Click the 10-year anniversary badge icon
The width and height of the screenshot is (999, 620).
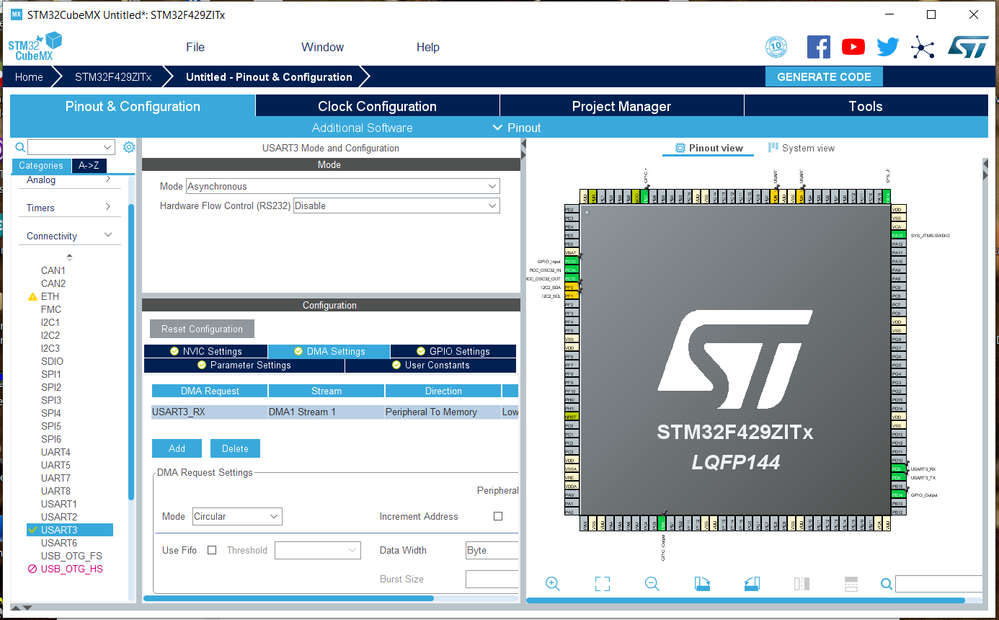click(x=776, y=47)
